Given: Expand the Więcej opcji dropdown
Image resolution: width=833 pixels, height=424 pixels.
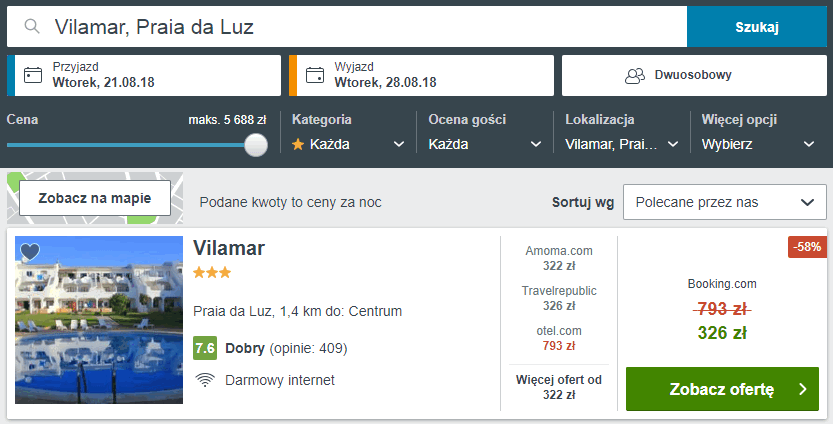Looking at the screenshot, I should pyautogui.click(x=757, y=144).
